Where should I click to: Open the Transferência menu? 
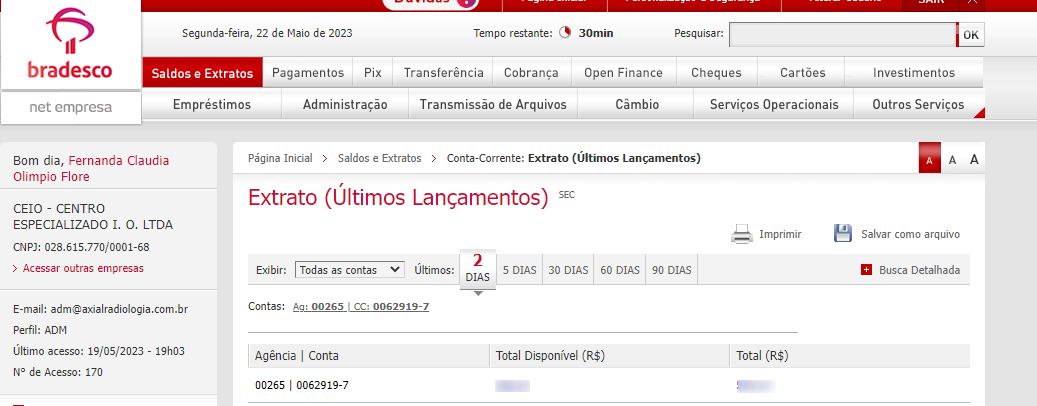coord(443,73)
